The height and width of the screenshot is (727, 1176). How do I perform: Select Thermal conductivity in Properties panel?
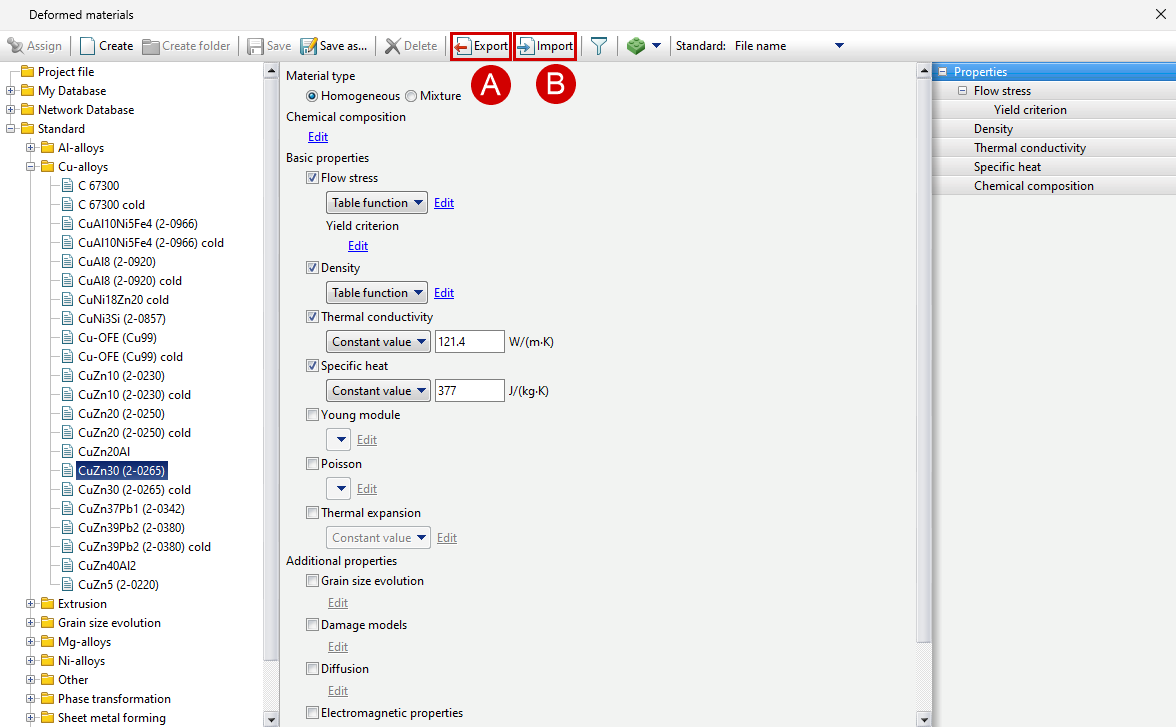point(1029,148)
